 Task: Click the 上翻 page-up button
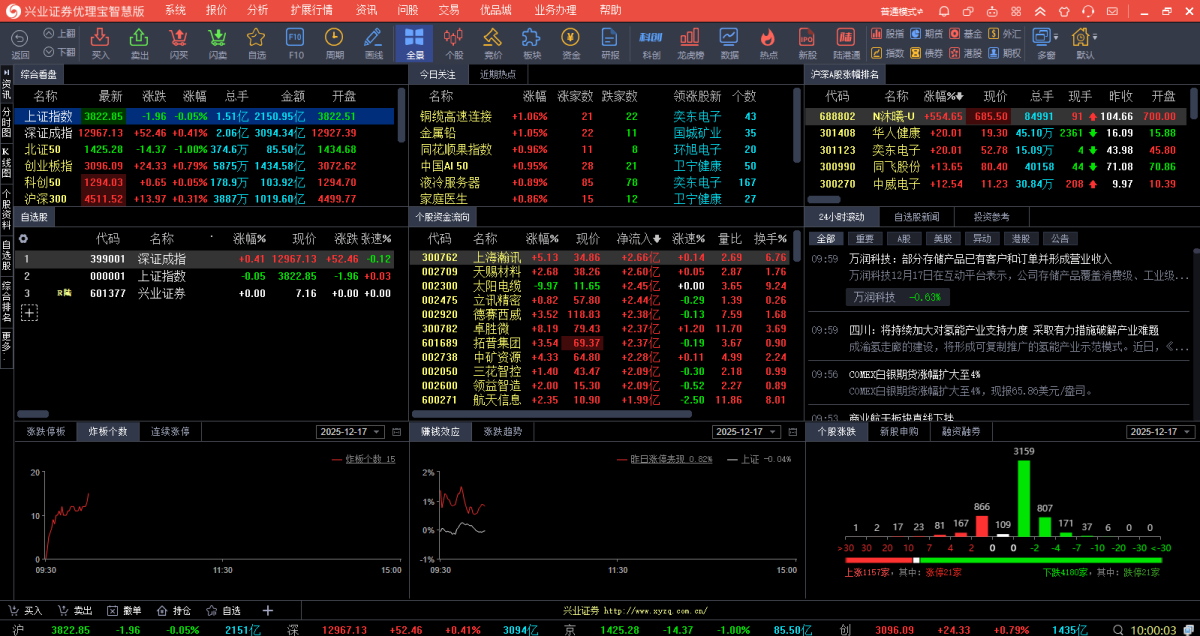pyautogui.click(x=59, y=33)
